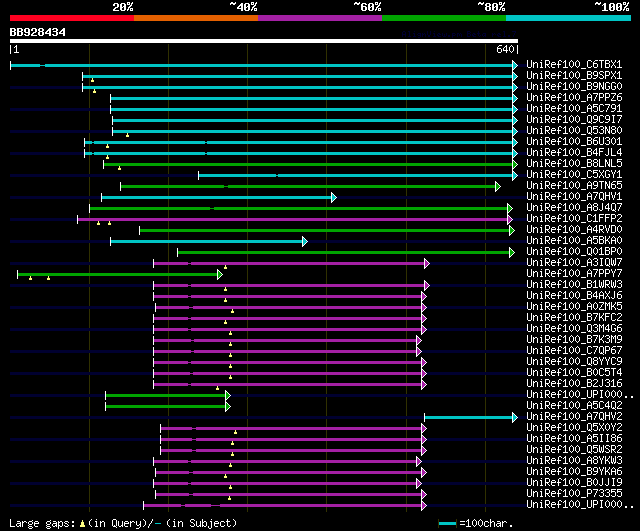Click the UniRef100_A9TN65 label
The width and height of the screenshot is (640, 531).
tap(574, 186)
